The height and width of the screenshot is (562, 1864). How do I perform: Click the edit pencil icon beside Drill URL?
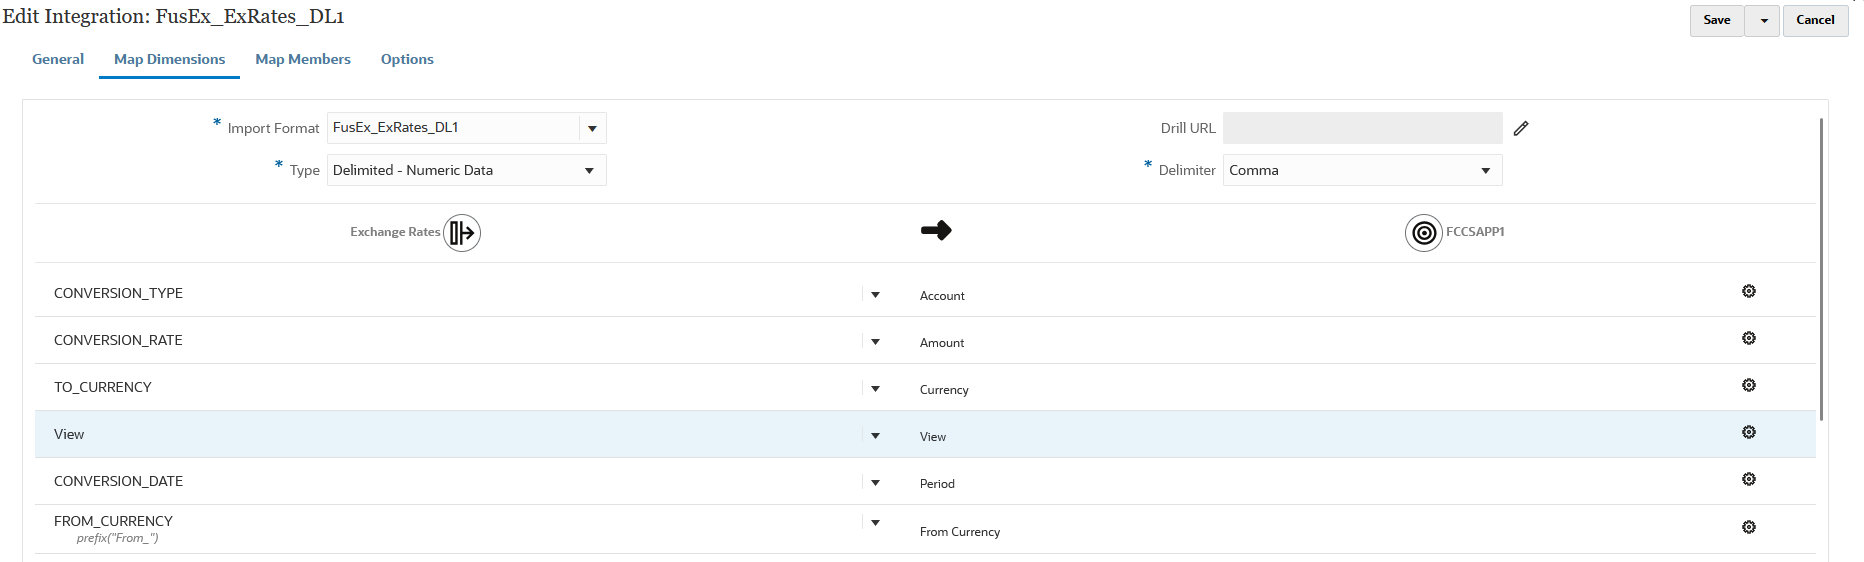(x=1521, y=128)
